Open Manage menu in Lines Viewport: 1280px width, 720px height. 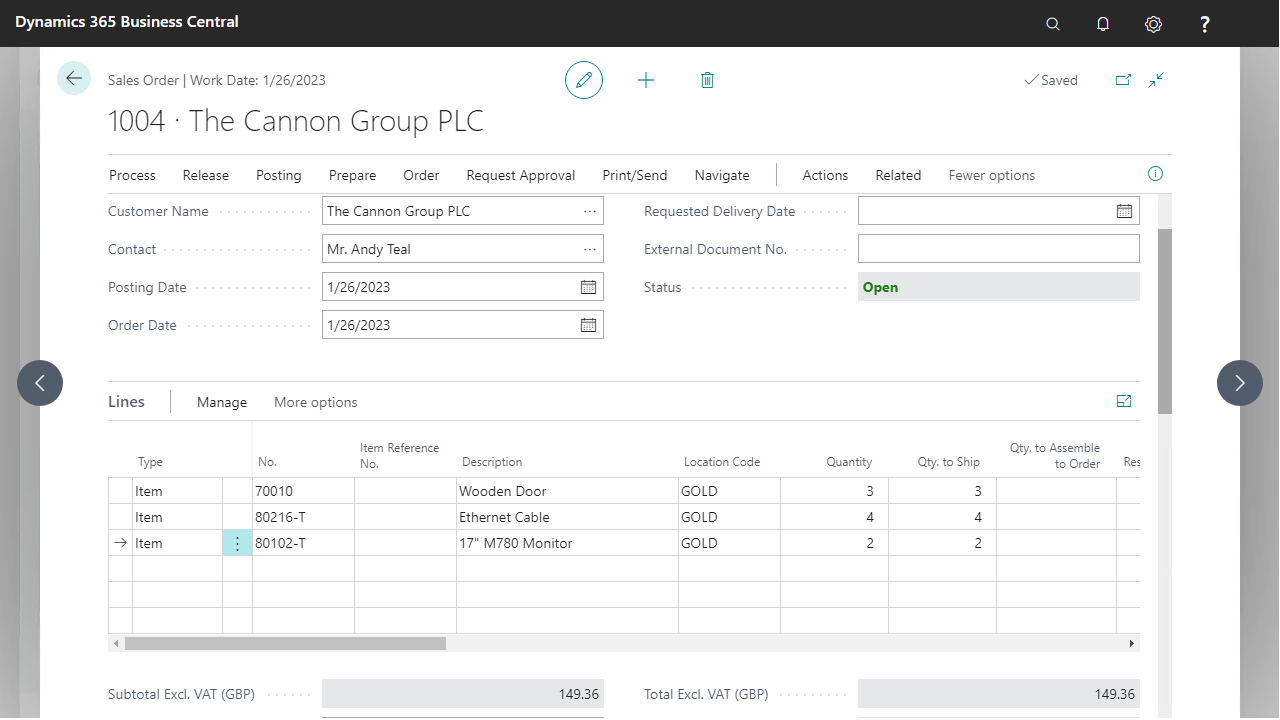[222, 402]
